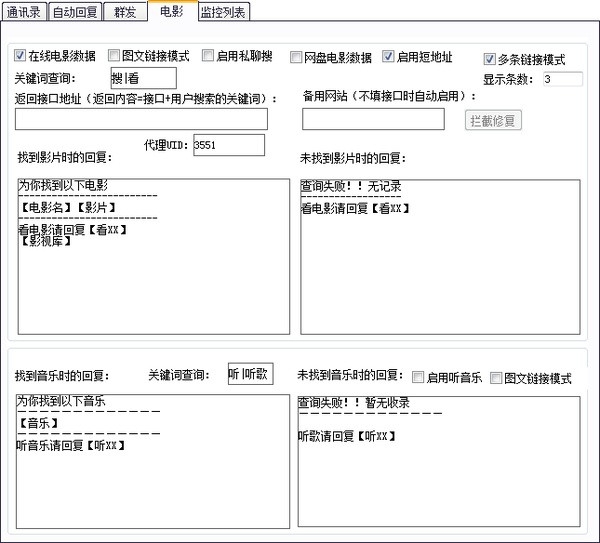
Task: Open the 自动回复 tab
Action: point(75,11)
